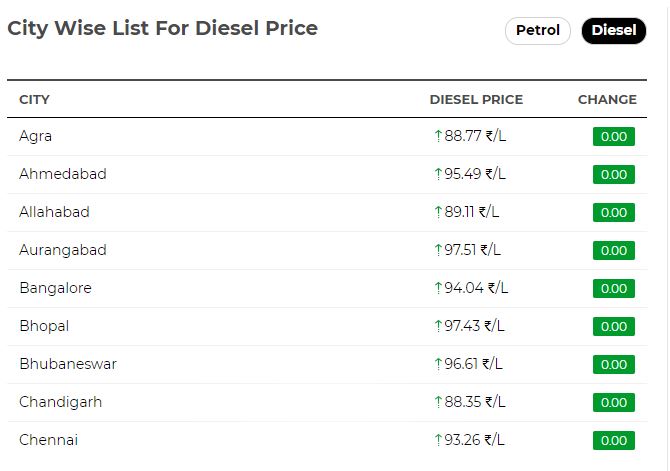Click the green 0.00 badge for Agra
The width and height of the screenshot is (670, 471).
tap(614, 136)
